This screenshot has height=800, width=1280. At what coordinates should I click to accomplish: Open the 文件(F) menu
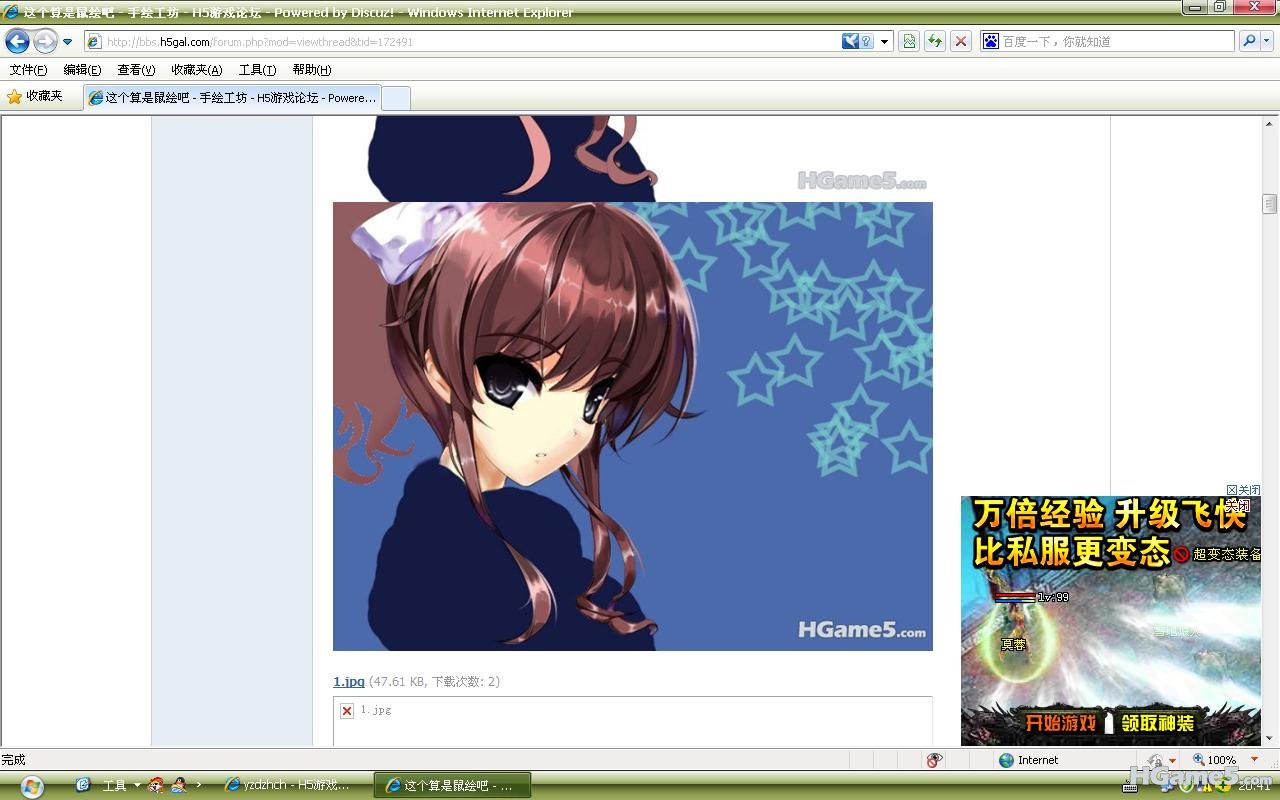[x=28, y=70]
